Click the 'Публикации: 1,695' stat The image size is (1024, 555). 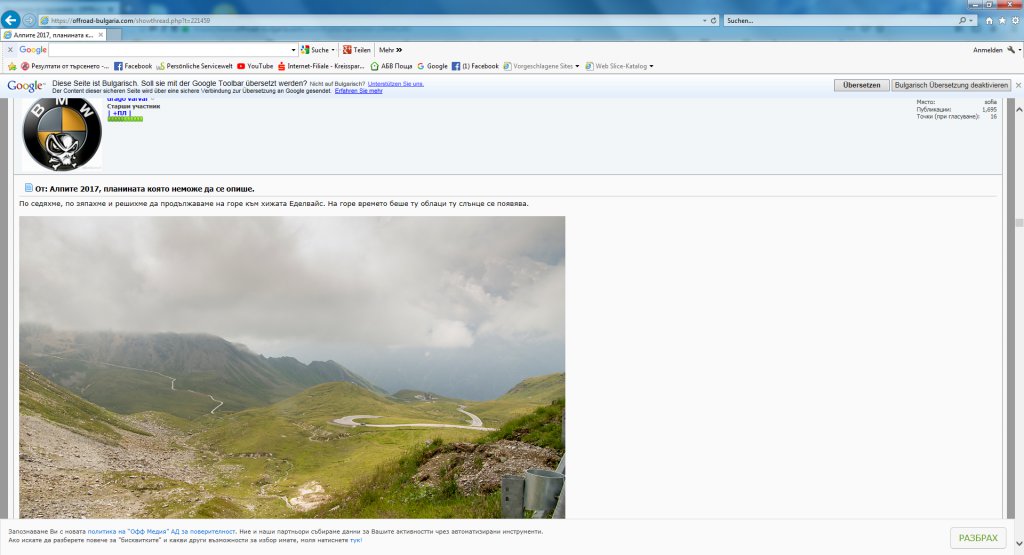click(x=957, y=110)
